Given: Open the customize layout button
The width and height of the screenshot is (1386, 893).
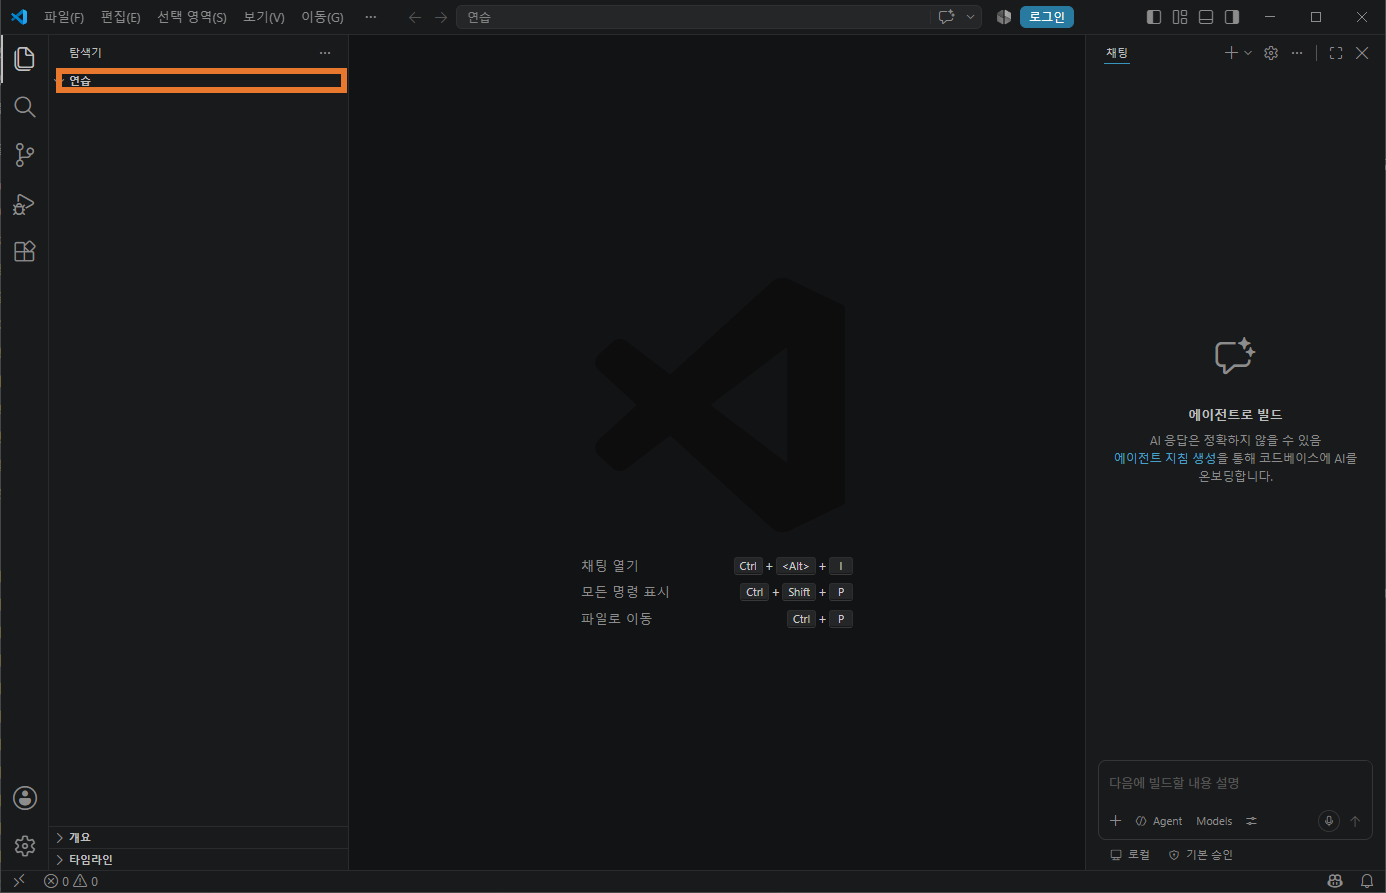Looking at the screenshot, I should point(1180,17).
